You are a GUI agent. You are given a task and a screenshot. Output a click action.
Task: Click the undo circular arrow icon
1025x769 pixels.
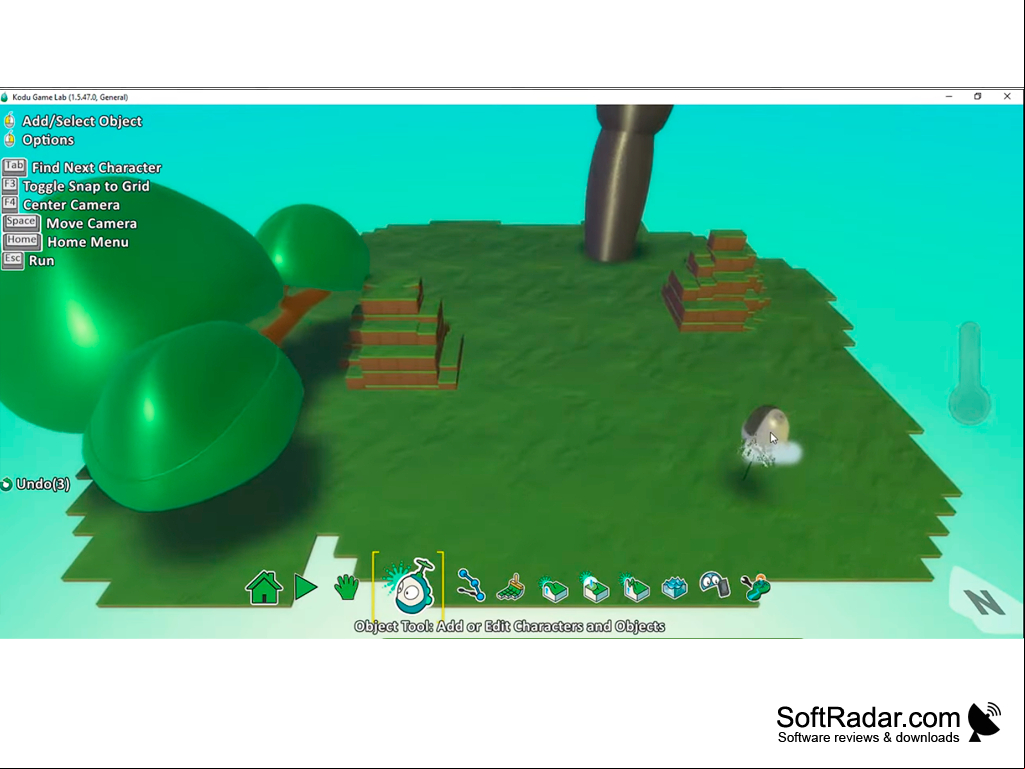click(x=7, y=485)
